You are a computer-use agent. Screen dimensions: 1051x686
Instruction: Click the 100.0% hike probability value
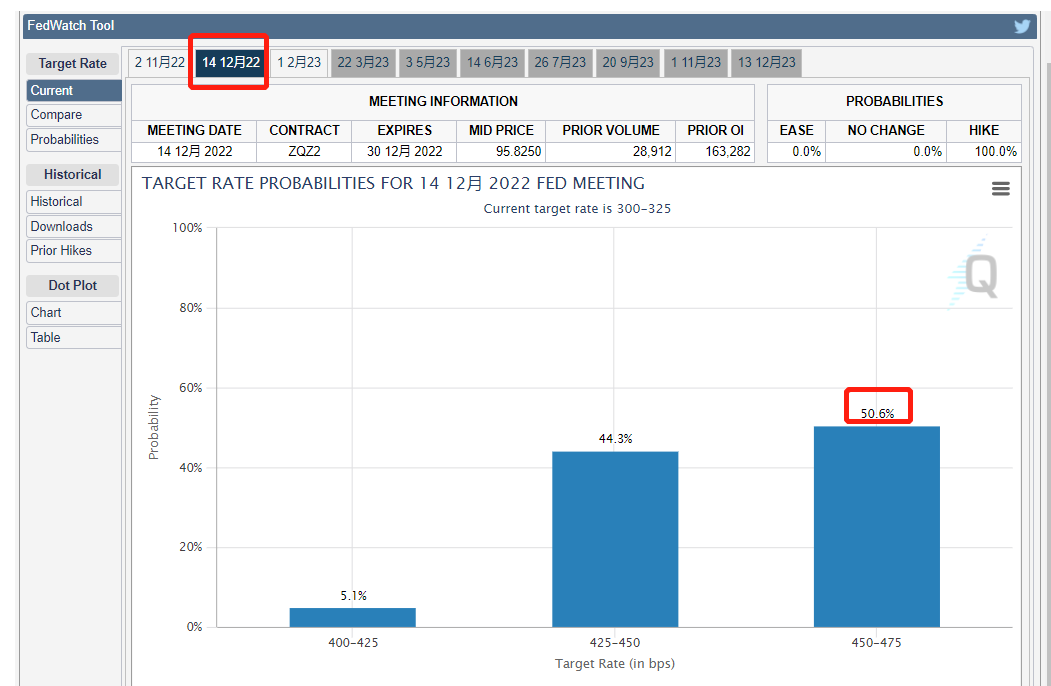[x=995, y=152]
